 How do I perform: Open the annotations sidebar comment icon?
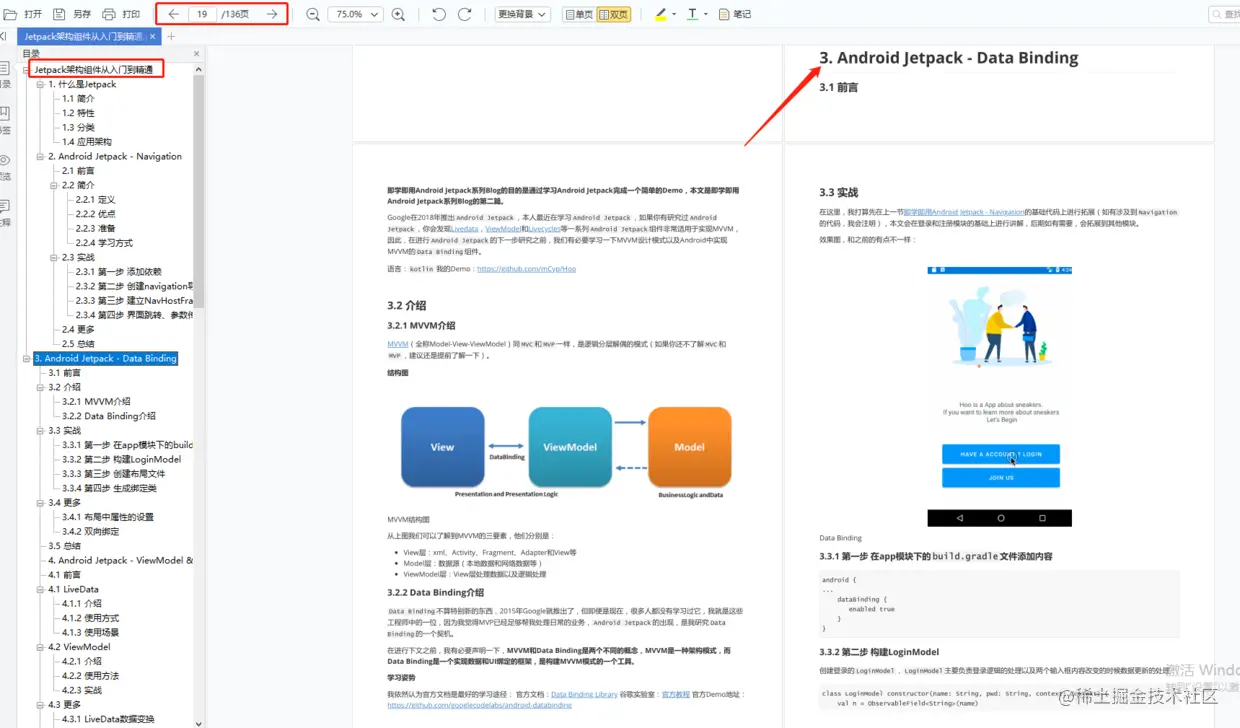pos(4,206)
